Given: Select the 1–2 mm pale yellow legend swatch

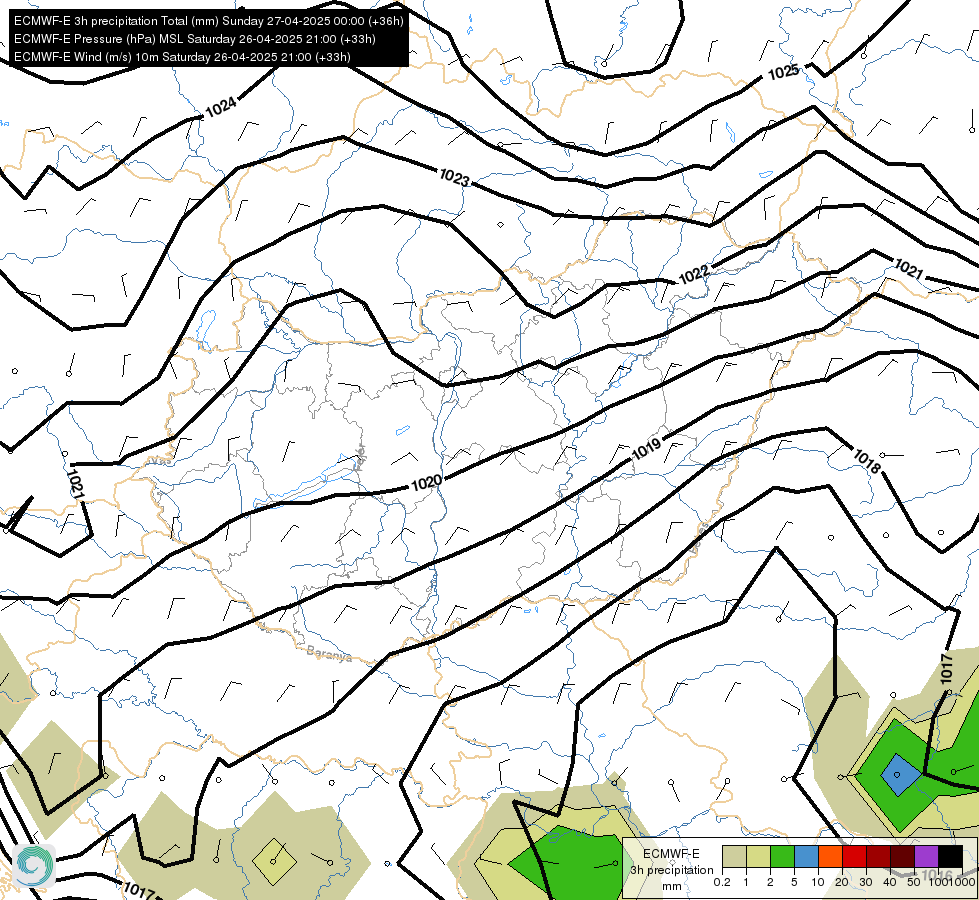Looking at the screenshot, I should [x=758, y=856].
